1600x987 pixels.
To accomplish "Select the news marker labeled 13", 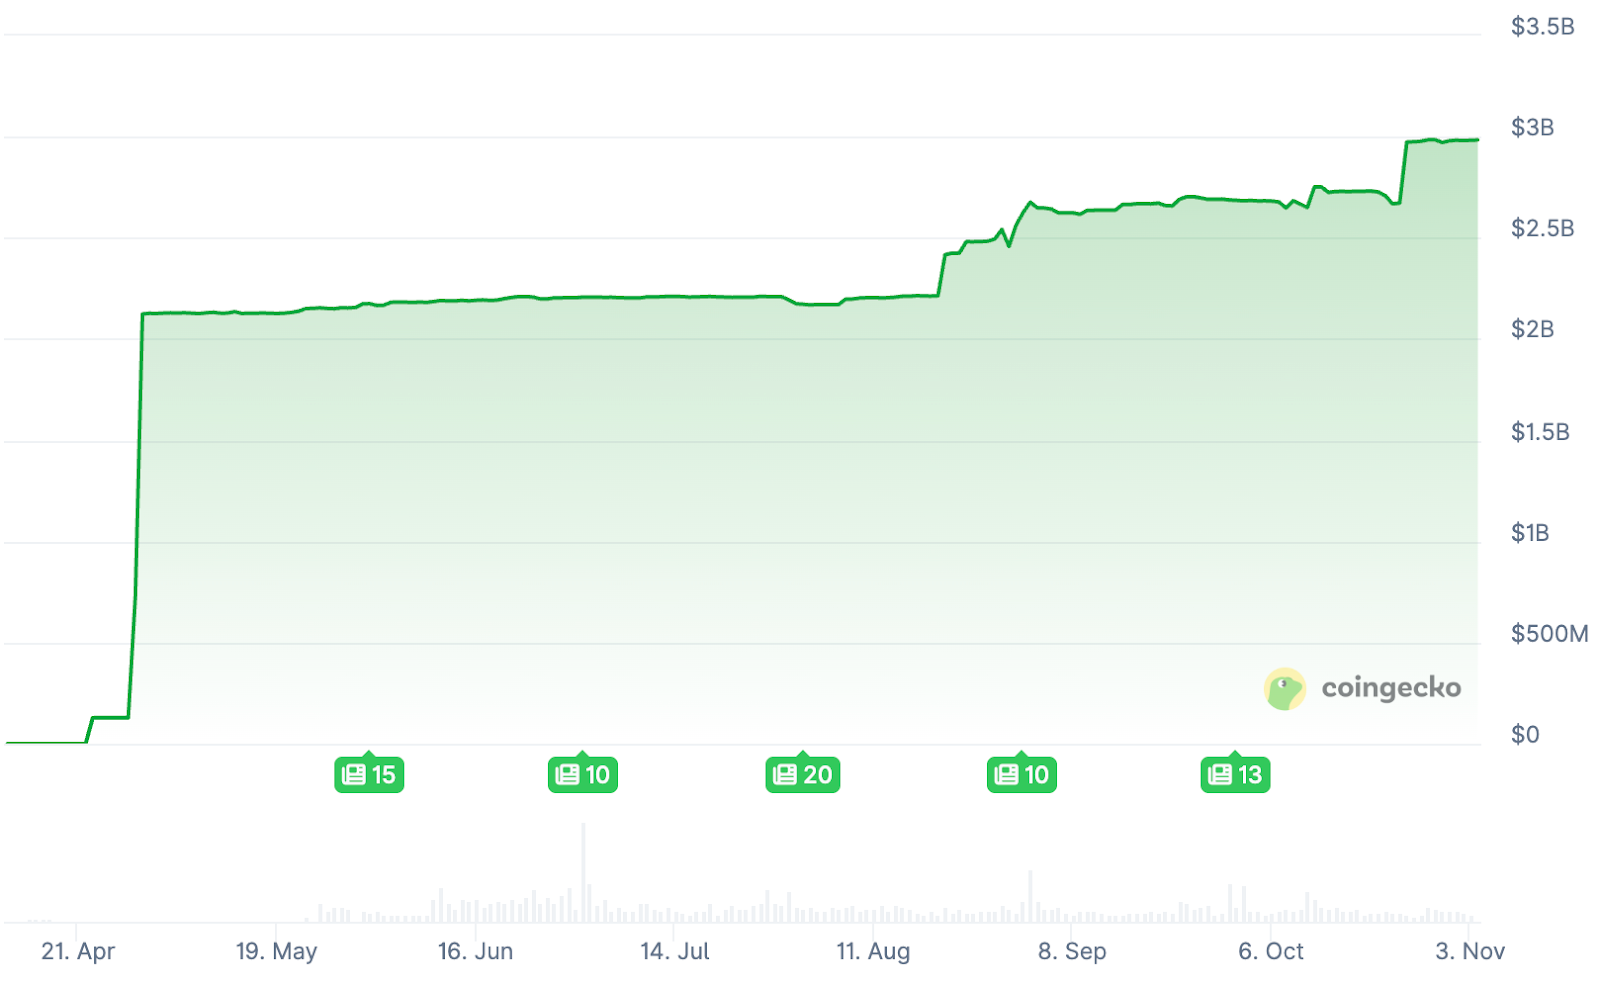I will (1235, 774).
